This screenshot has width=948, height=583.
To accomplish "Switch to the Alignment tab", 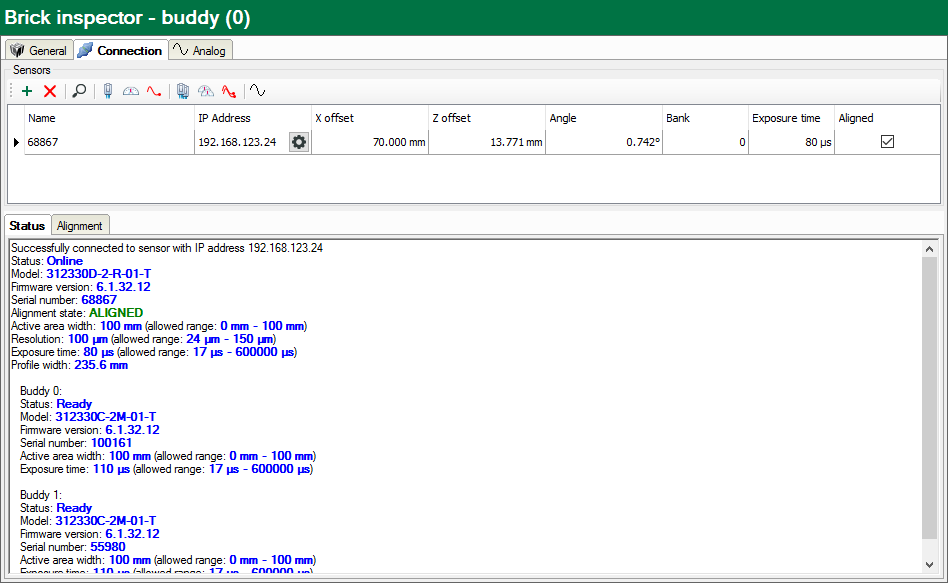I will pos(79,226).
